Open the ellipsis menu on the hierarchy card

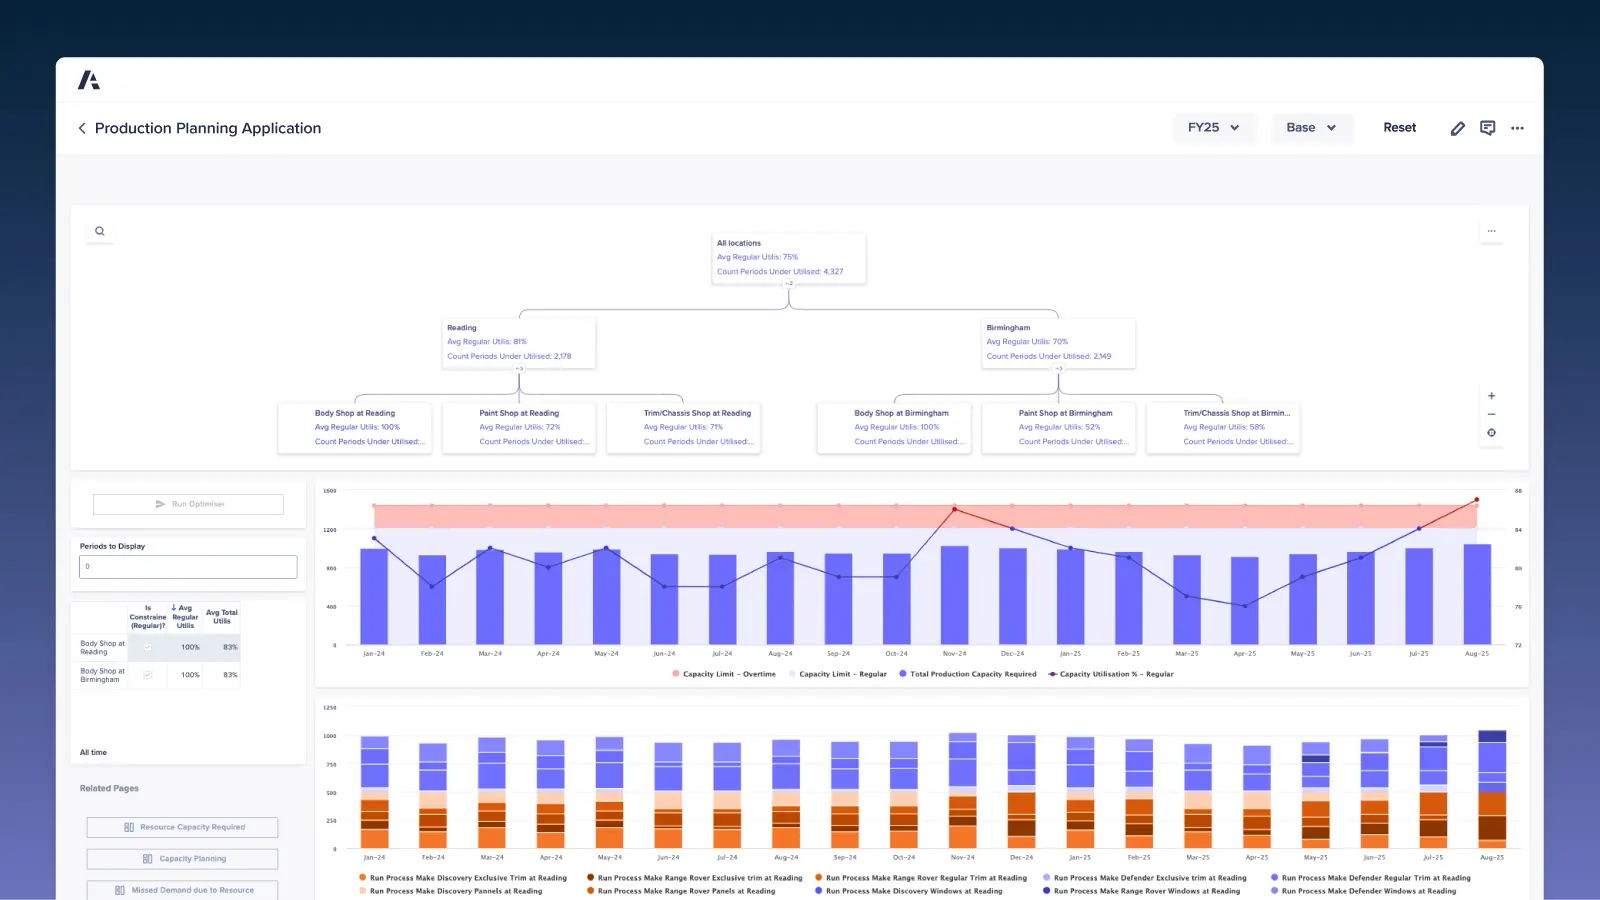(1491, 230)
